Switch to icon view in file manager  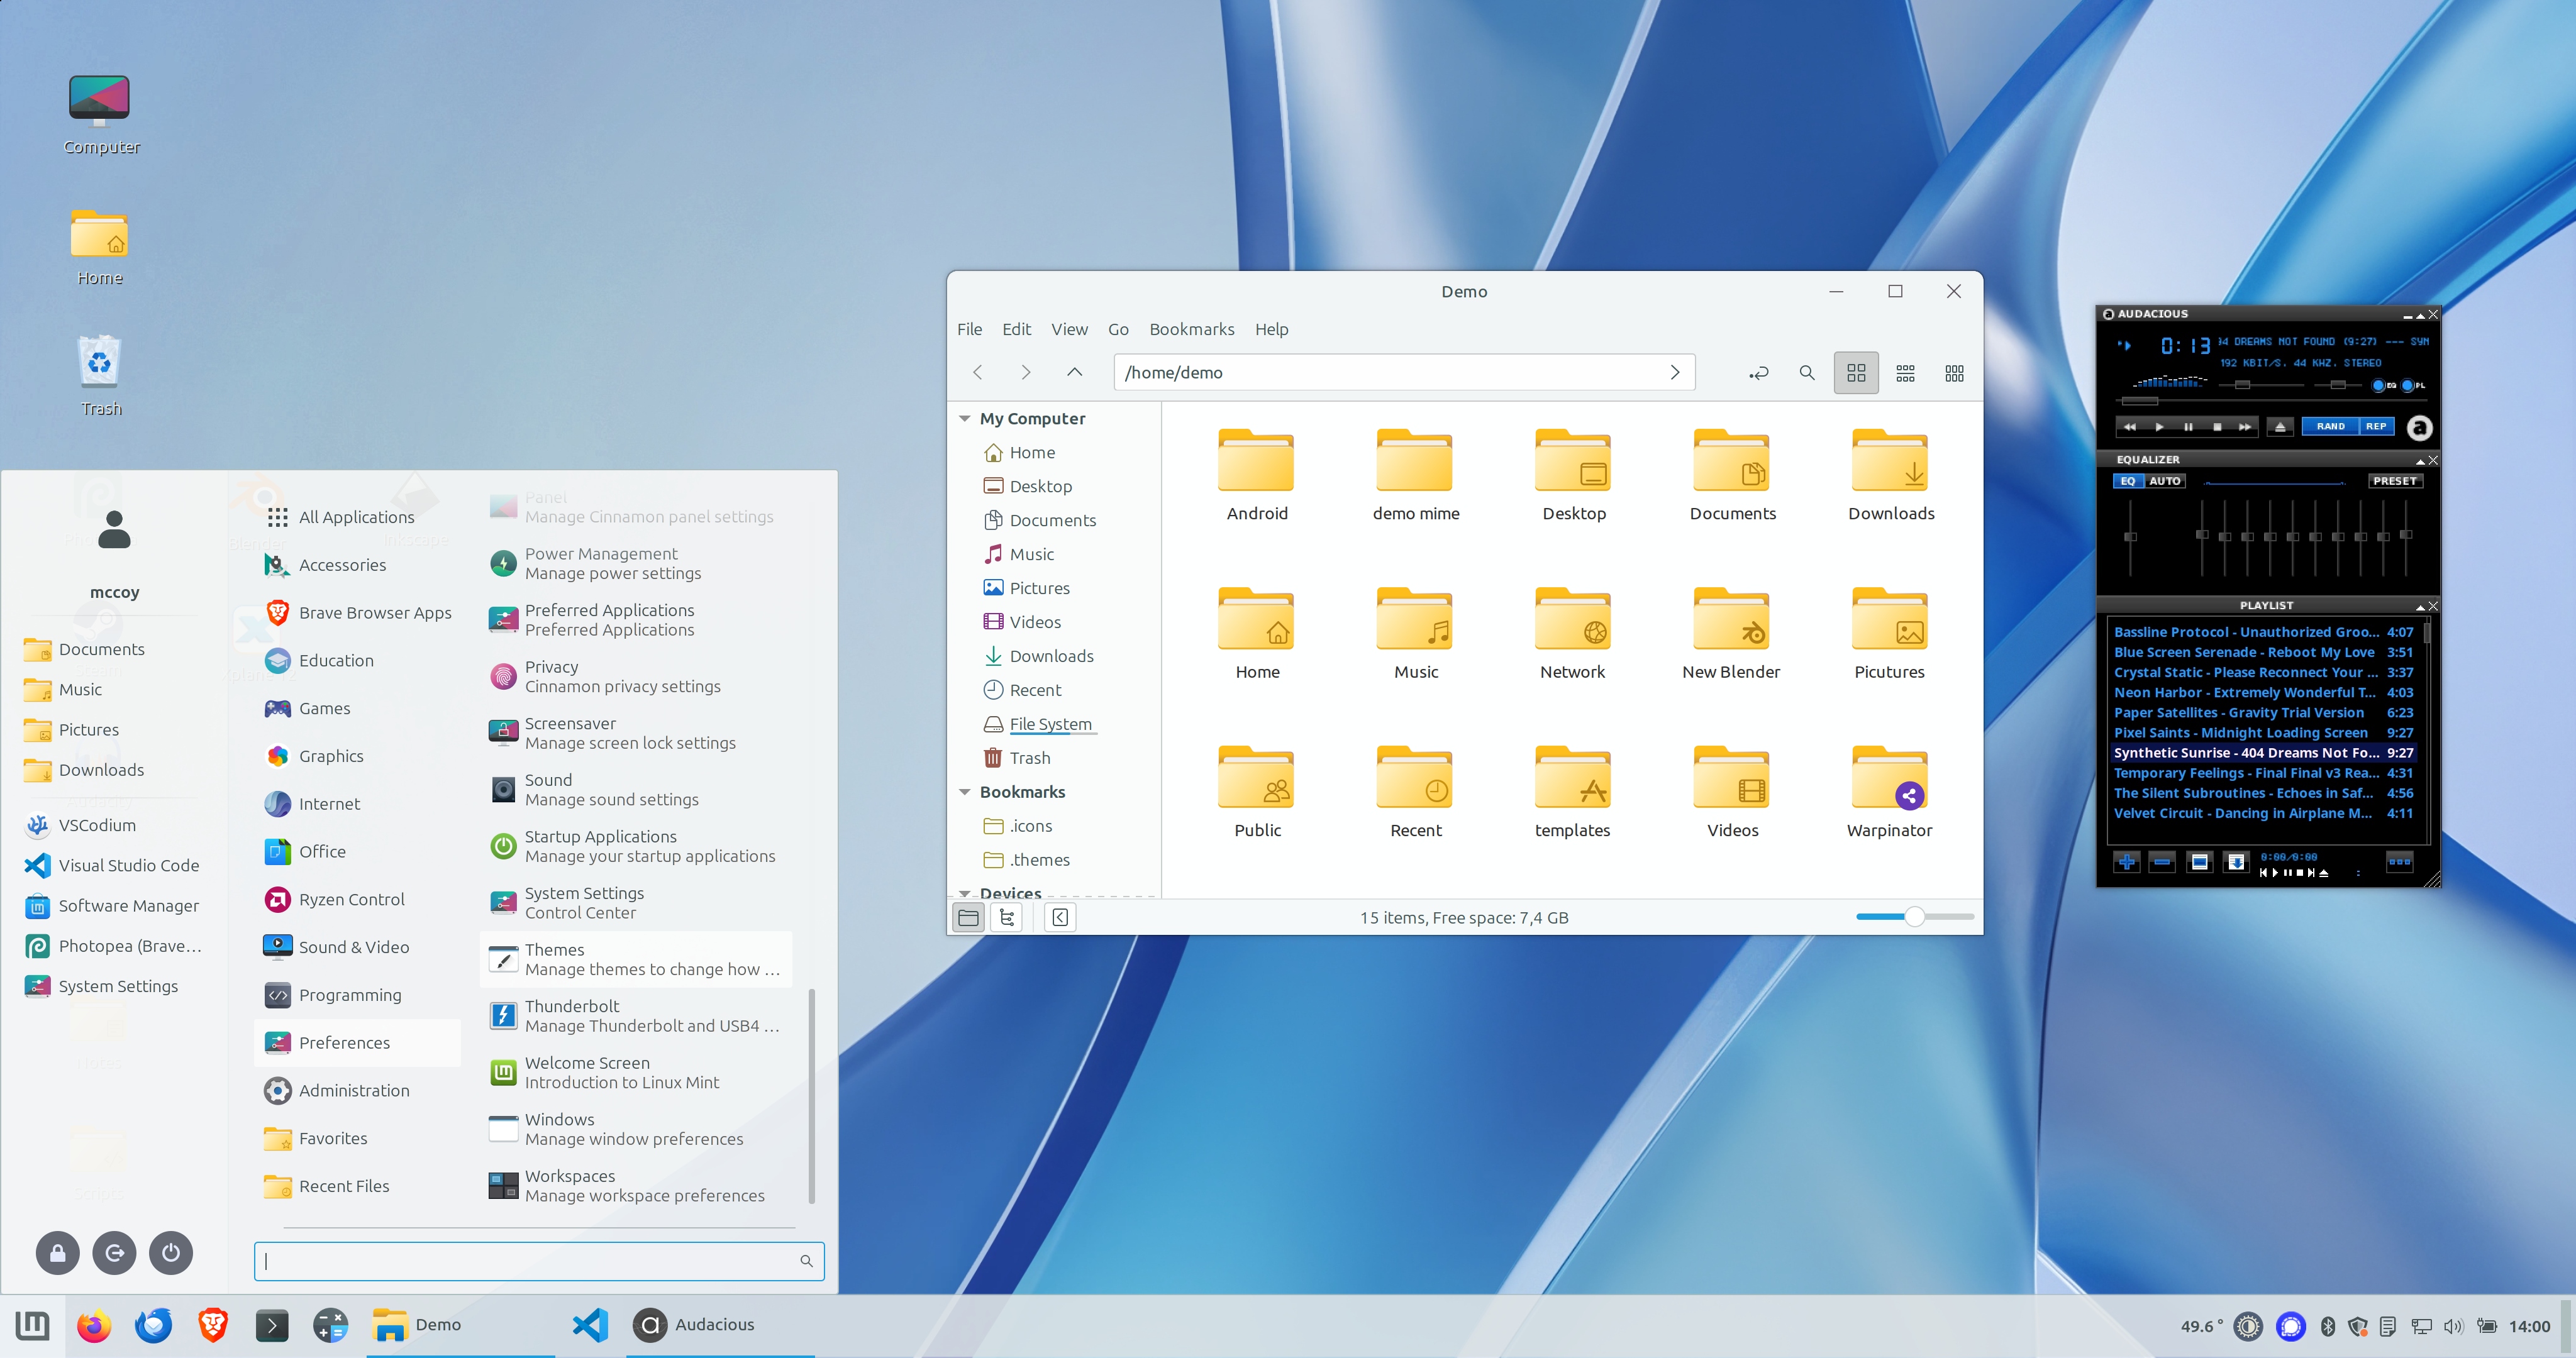(1856, 373)
